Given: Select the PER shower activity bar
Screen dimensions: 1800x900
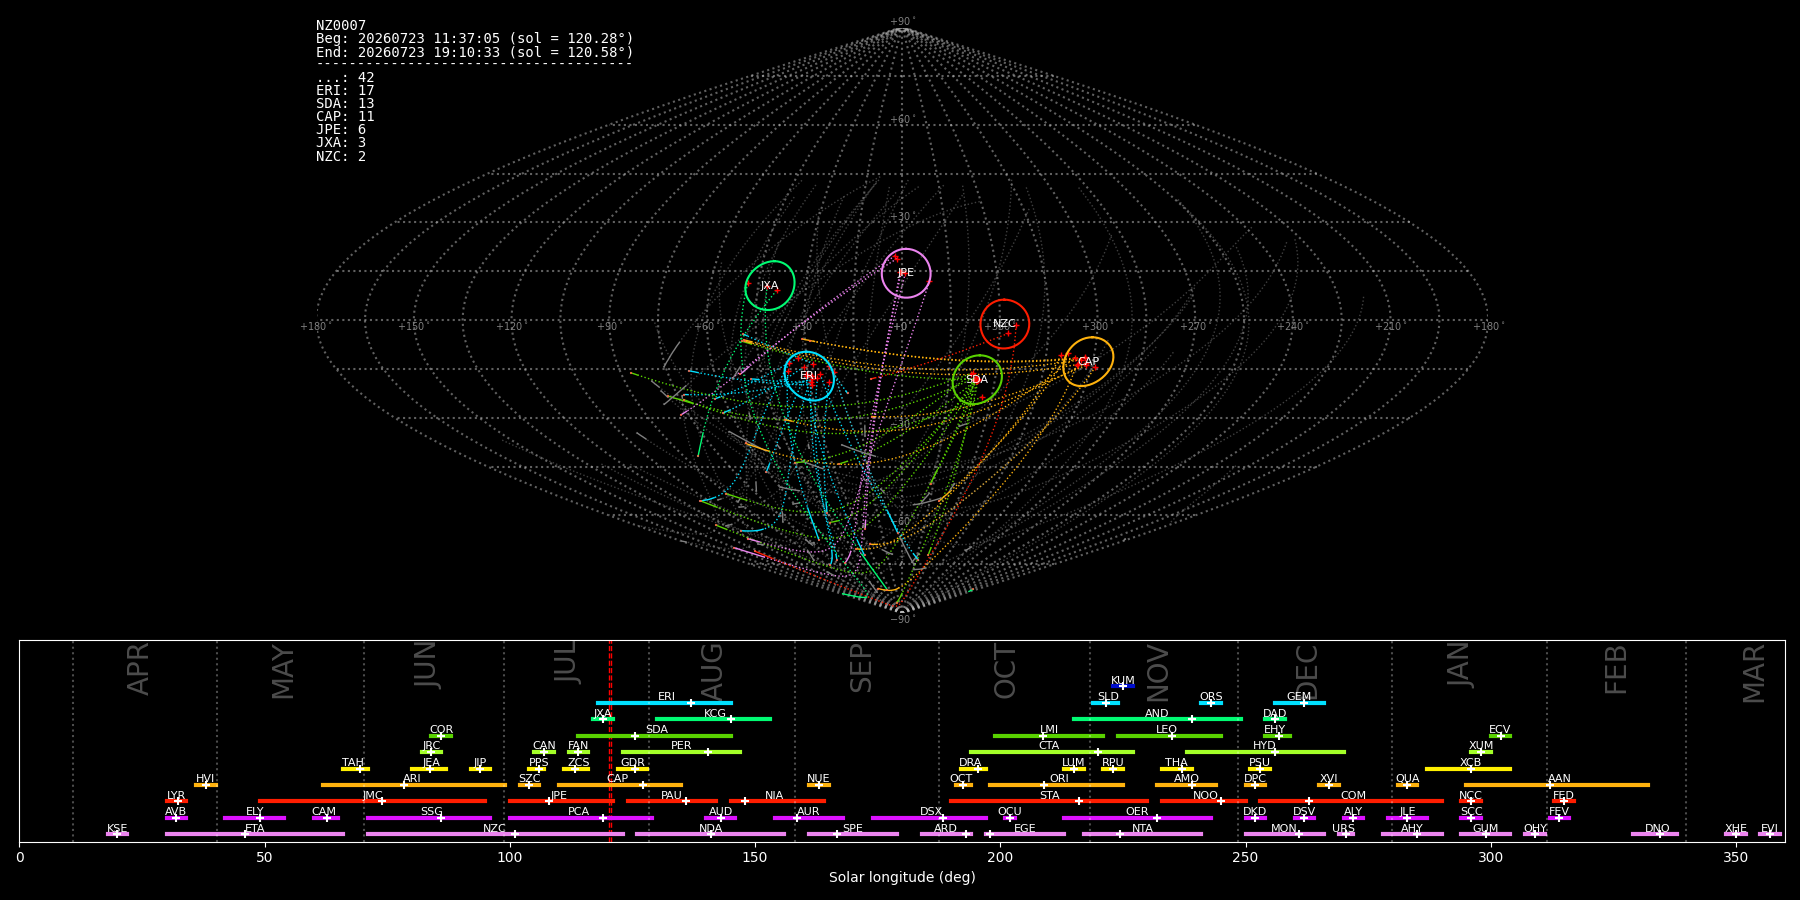Looking at the screenshot, I should click(681, 752).
